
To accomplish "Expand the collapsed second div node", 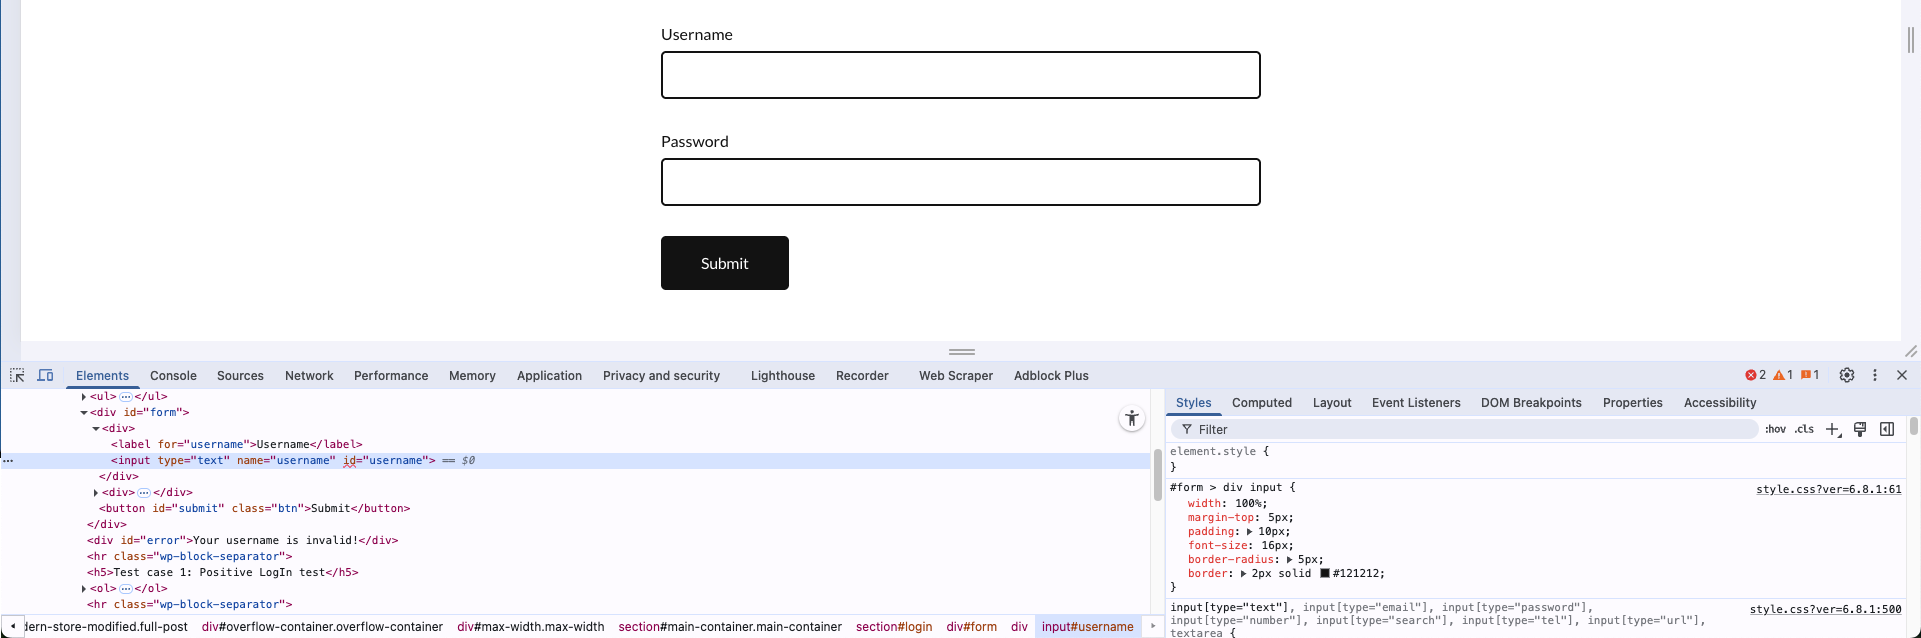I will 96,493.
